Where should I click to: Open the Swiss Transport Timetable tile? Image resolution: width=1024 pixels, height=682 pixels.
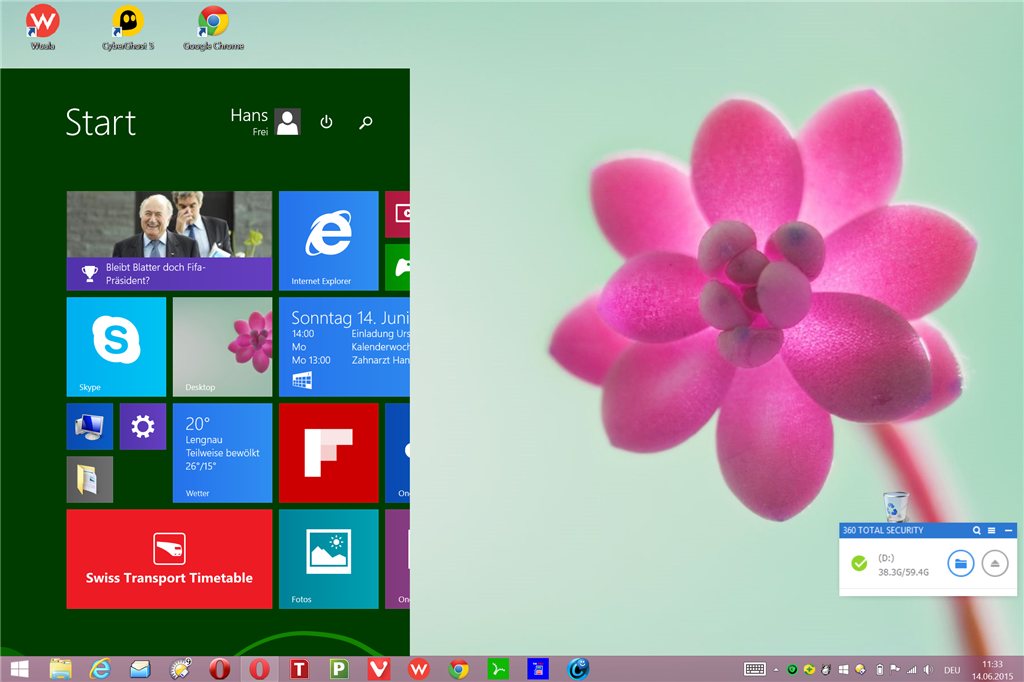pyautogui.click(x=169, y=559)
